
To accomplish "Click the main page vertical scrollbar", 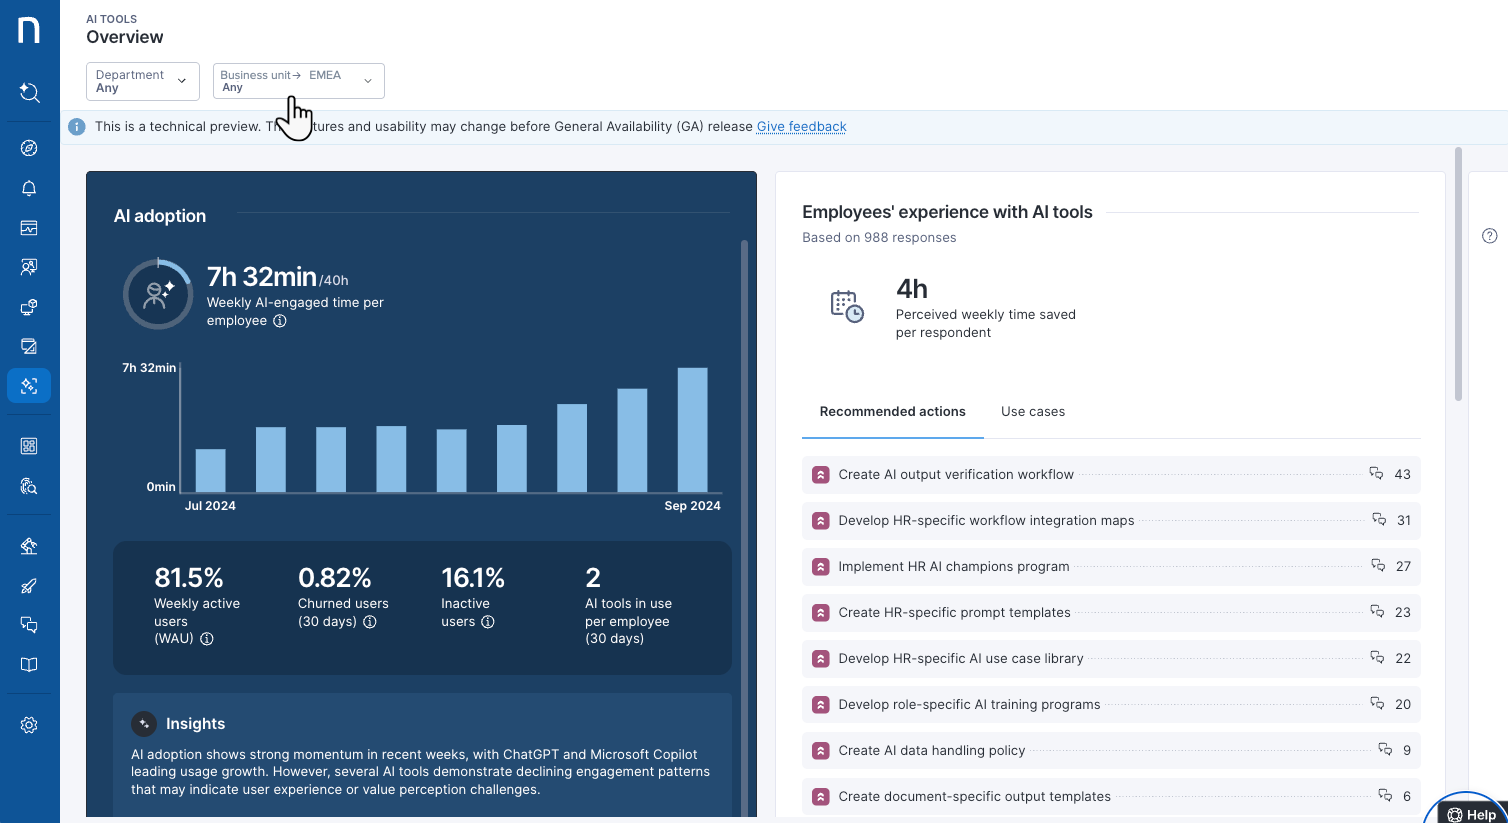I will pos(1458,275).
